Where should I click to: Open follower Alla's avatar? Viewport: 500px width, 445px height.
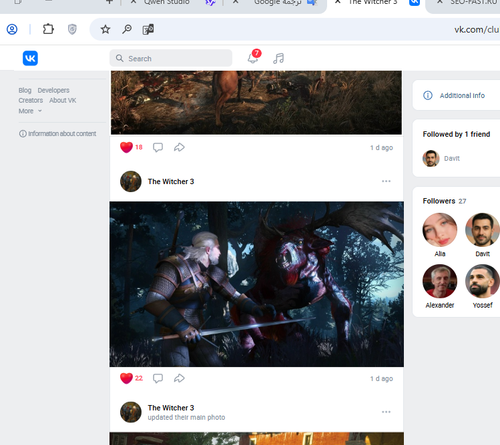(440, 230)
